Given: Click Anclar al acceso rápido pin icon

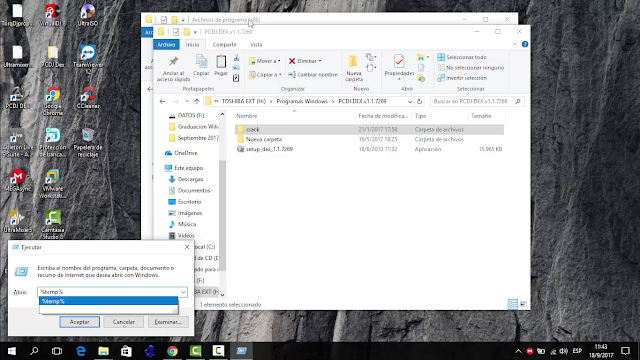Looking at the screenshot, I should tap(173, 62).
